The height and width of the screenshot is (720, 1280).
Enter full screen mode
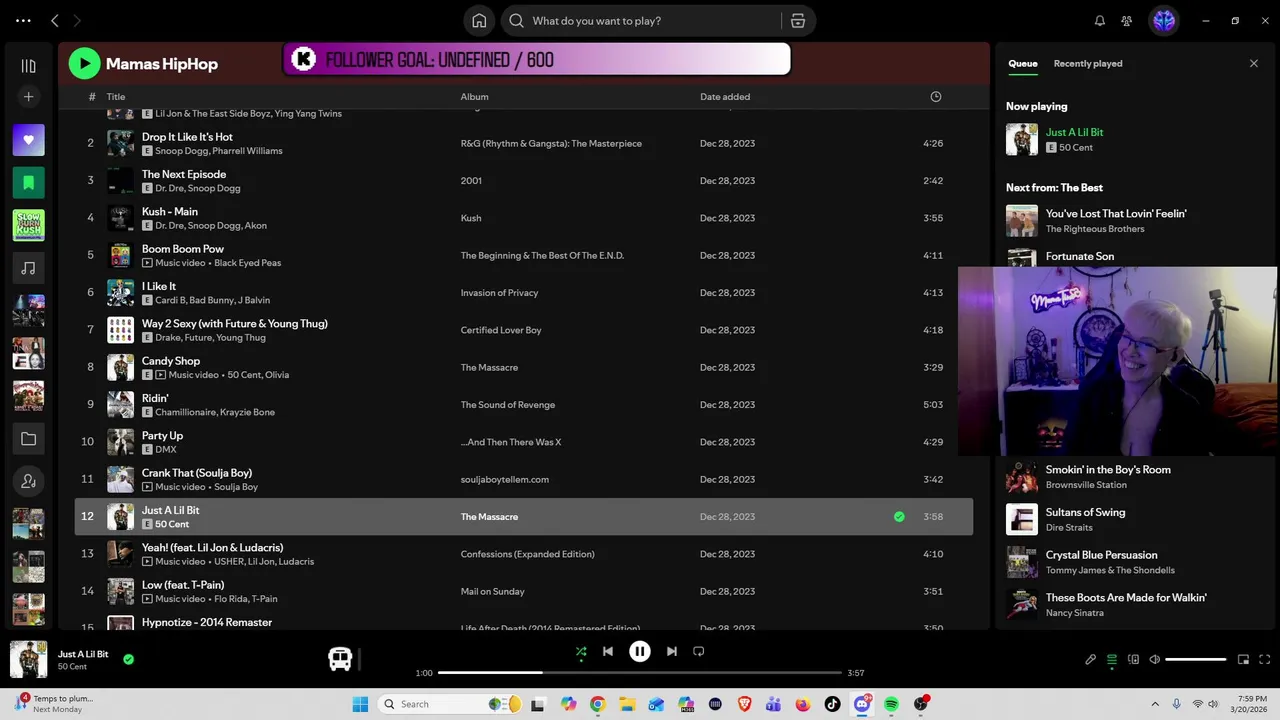pyautogui.click(x=1265, y=660)
